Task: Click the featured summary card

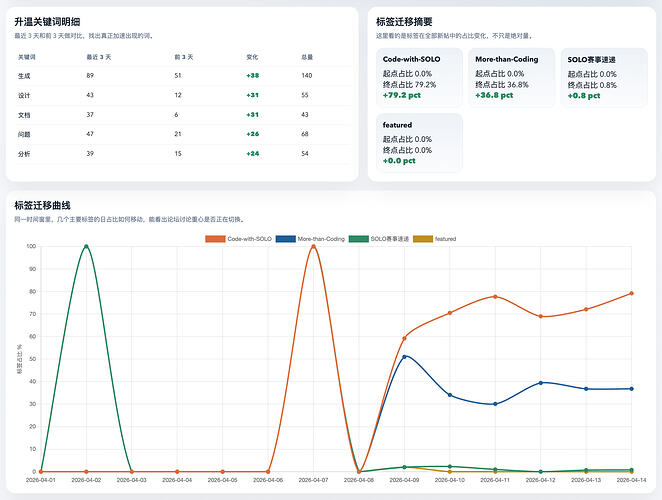Action: click(419, 143)
